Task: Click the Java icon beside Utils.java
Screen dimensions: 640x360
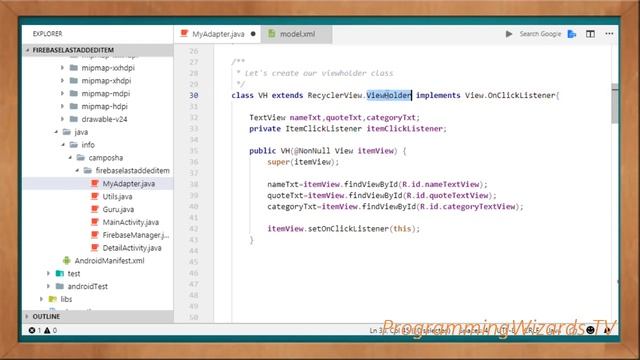Action: [95, 196]
